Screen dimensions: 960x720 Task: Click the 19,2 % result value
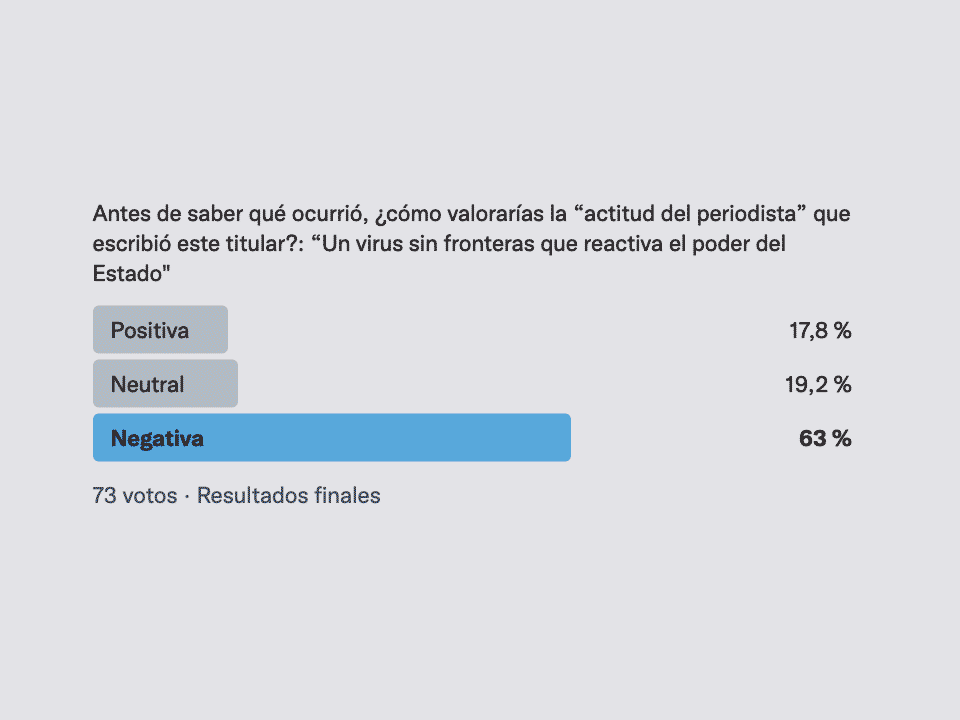818,384
